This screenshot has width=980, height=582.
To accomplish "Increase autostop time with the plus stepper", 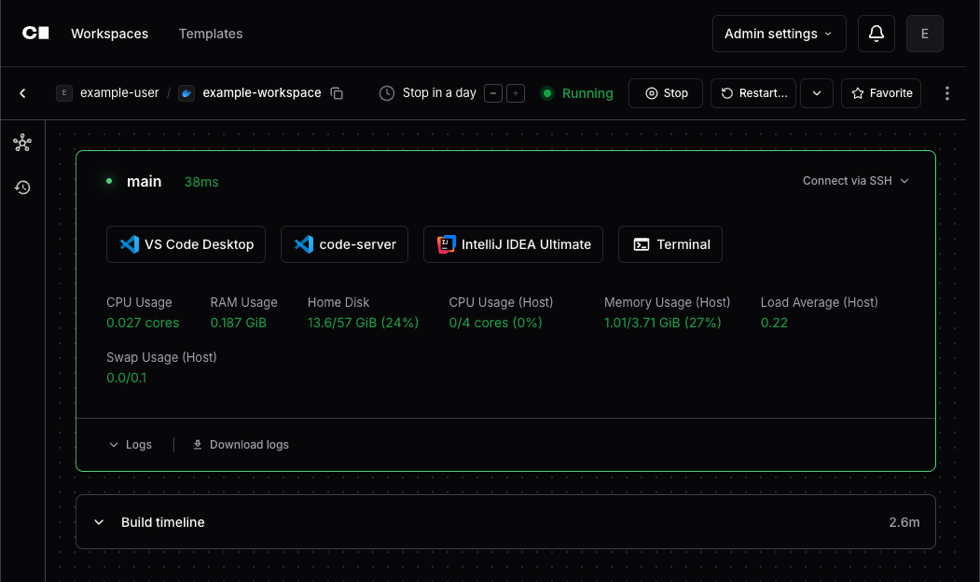I will [x=515, y=92].
